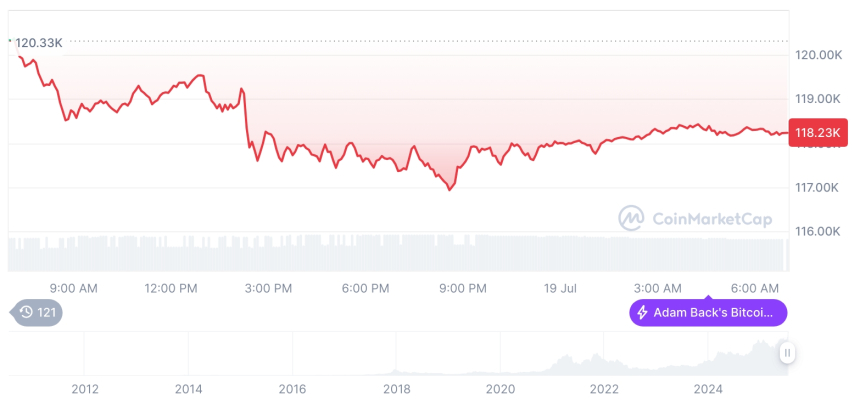Screen dimensions: 860x401
Task: Select 2018 on the overview timeline
Action: tap(397, 389)
